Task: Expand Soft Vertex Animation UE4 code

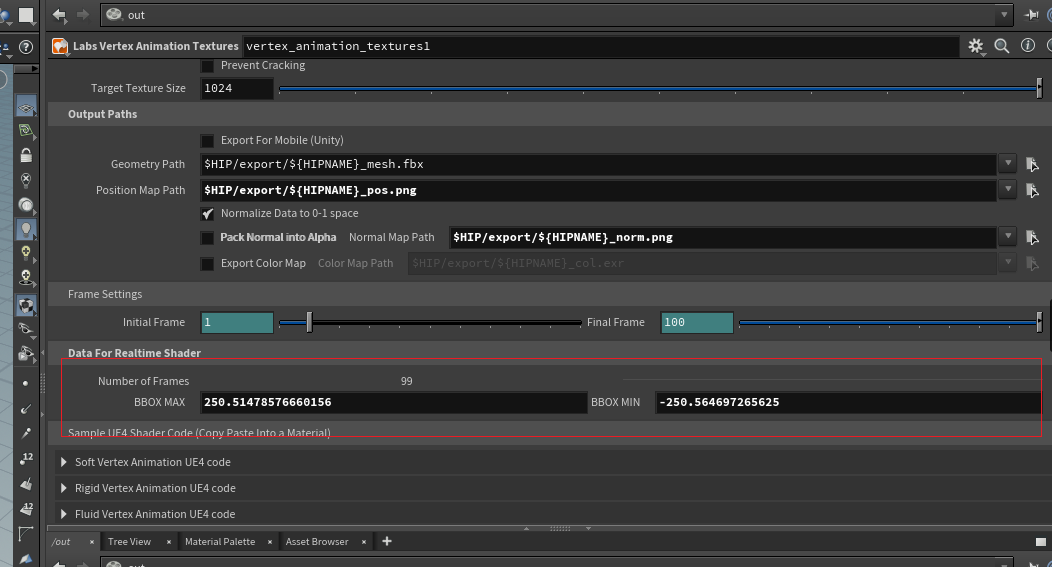Action: click(x=64, y=462)
